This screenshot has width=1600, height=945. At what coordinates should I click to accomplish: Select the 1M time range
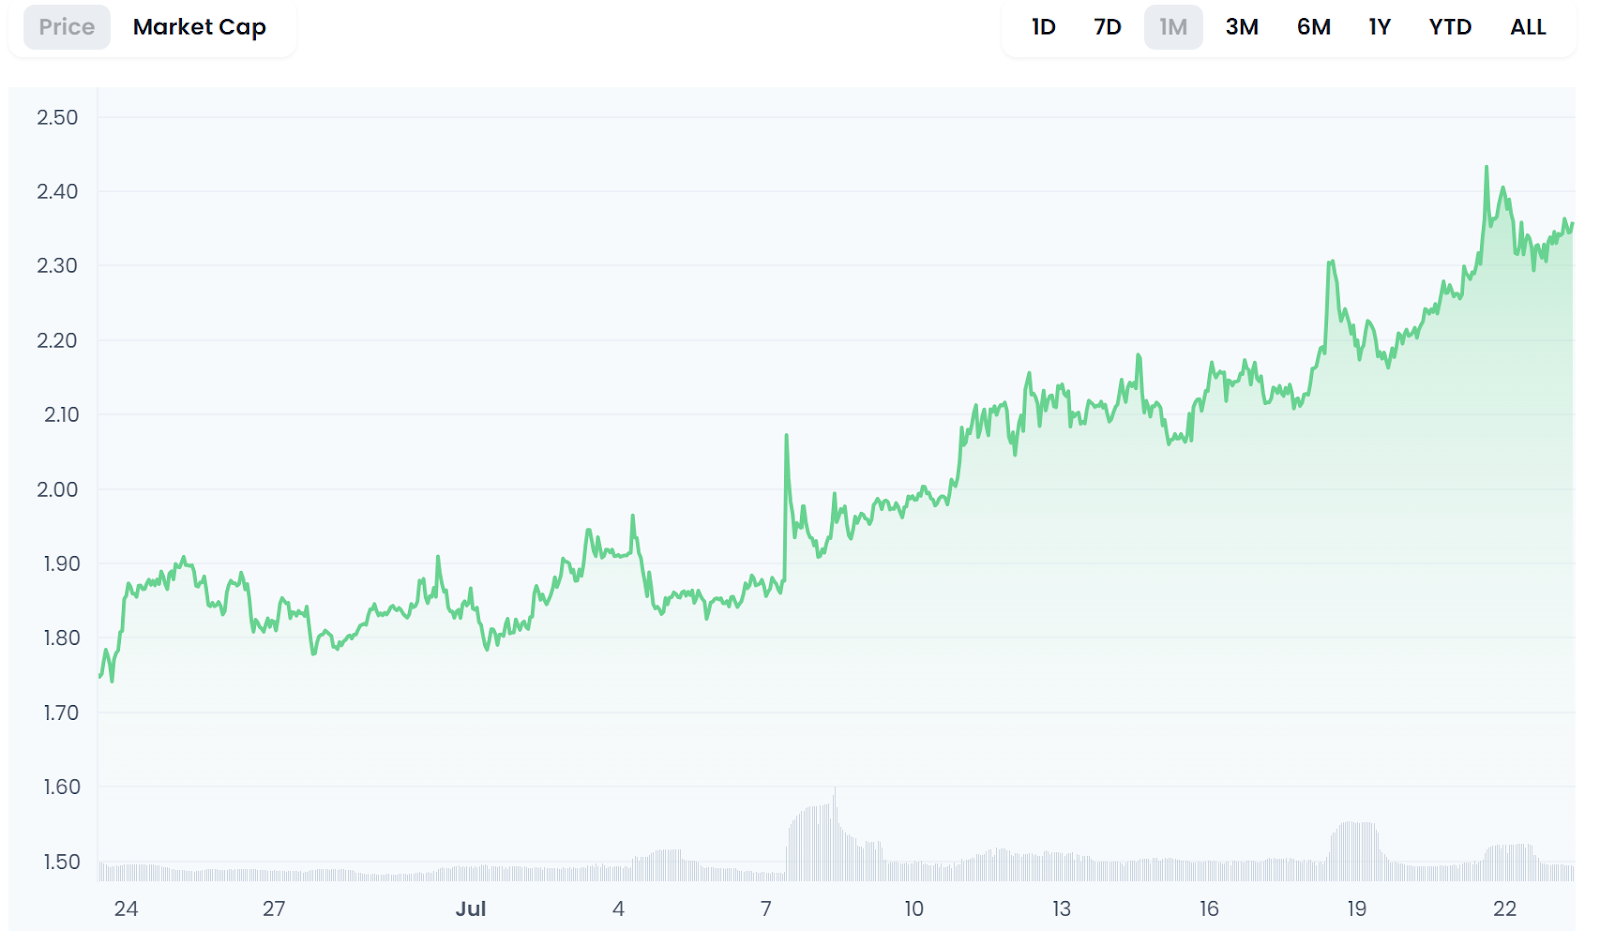[x=1173, y=27]
